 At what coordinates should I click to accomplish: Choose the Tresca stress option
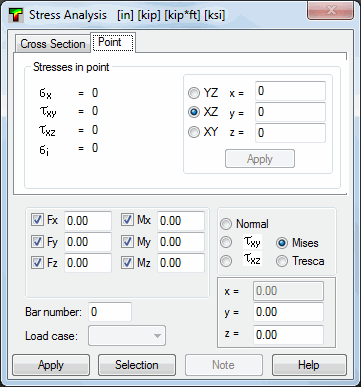[x=282, y=261]
